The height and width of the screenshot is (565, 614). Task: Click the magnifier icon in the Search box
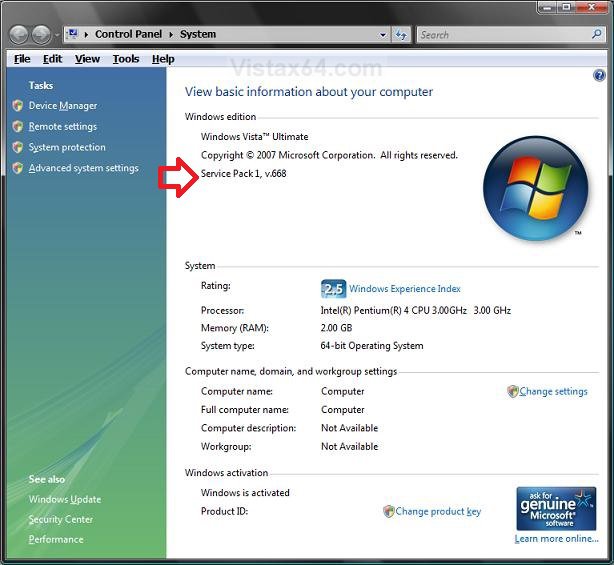coord(596,34)
